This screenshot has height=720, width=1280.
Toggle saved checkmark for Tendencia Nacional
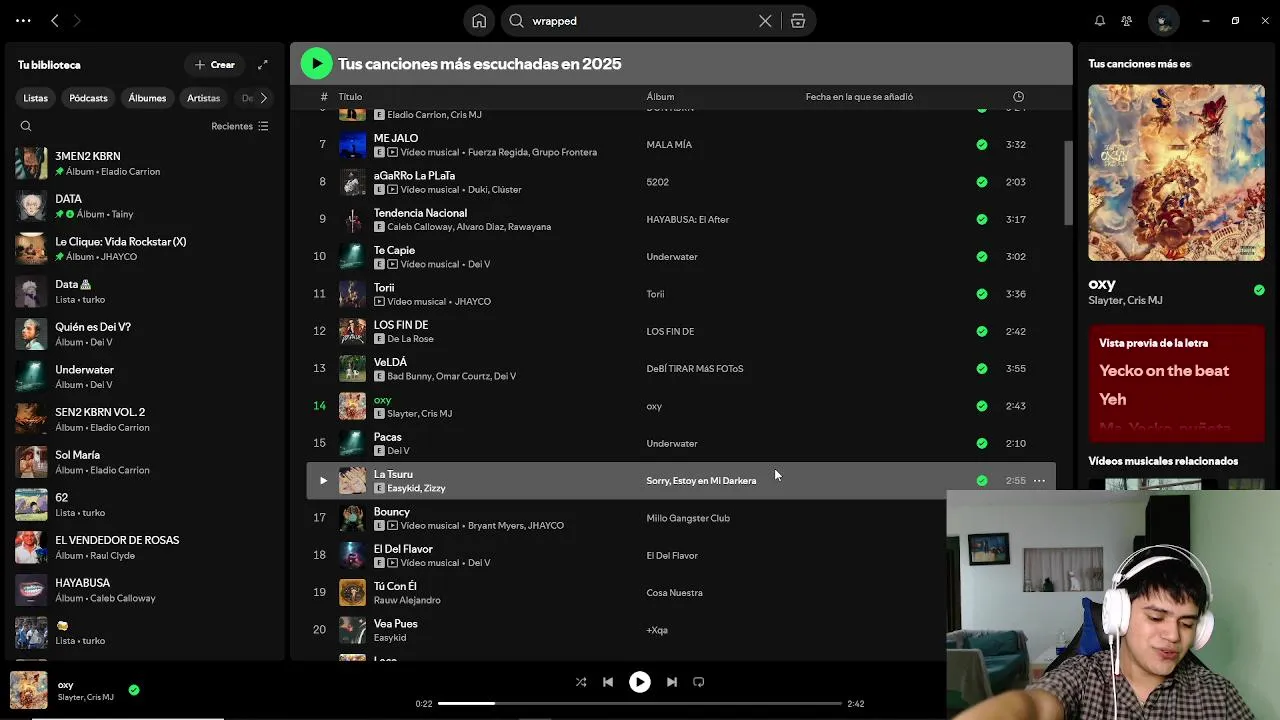(982, 219)
